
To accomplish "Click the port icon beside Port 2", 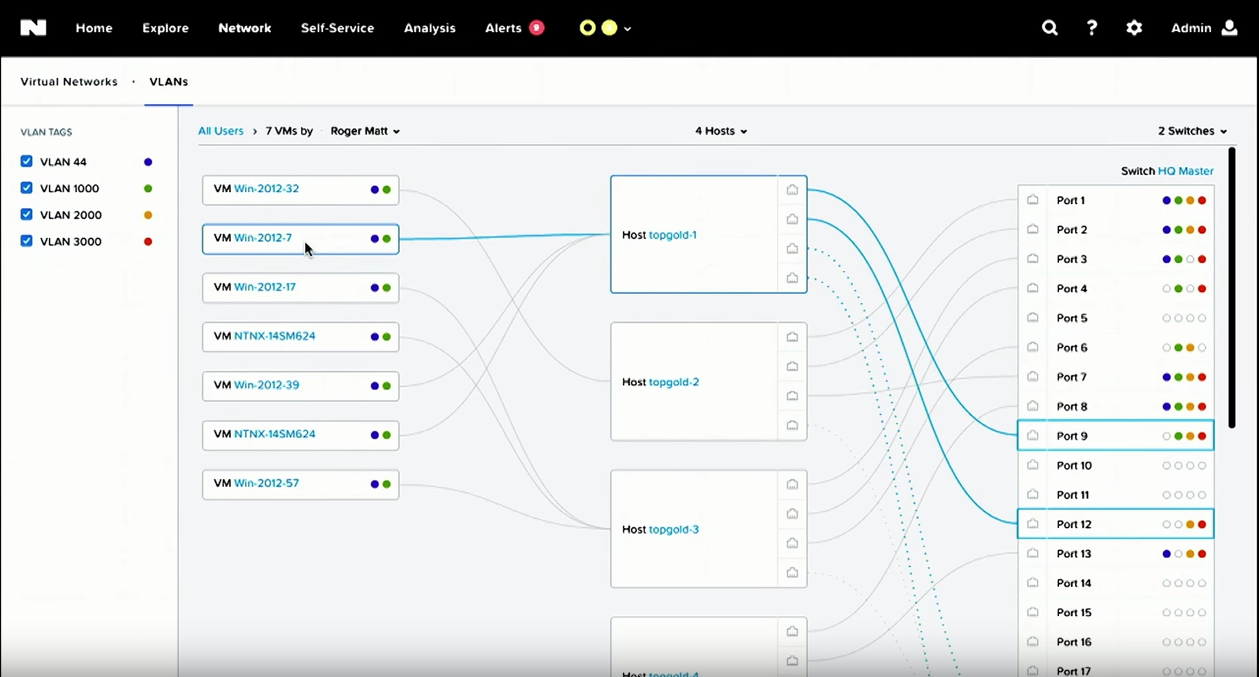I will [x=1033, y=230].
